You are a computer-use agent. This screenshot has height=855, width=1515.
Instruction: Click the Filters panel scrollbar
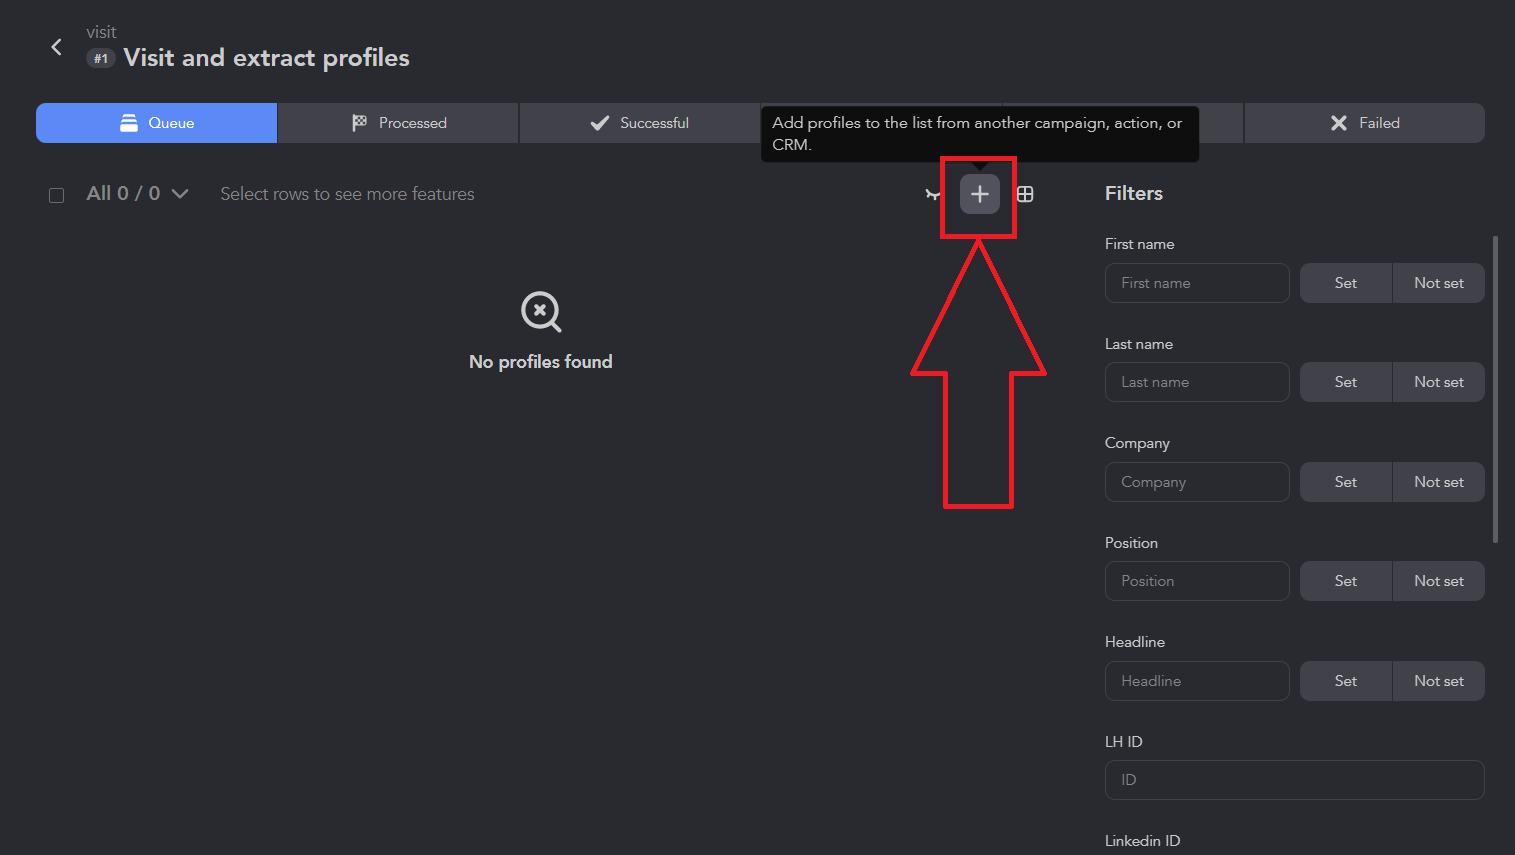coord(1495,390)
